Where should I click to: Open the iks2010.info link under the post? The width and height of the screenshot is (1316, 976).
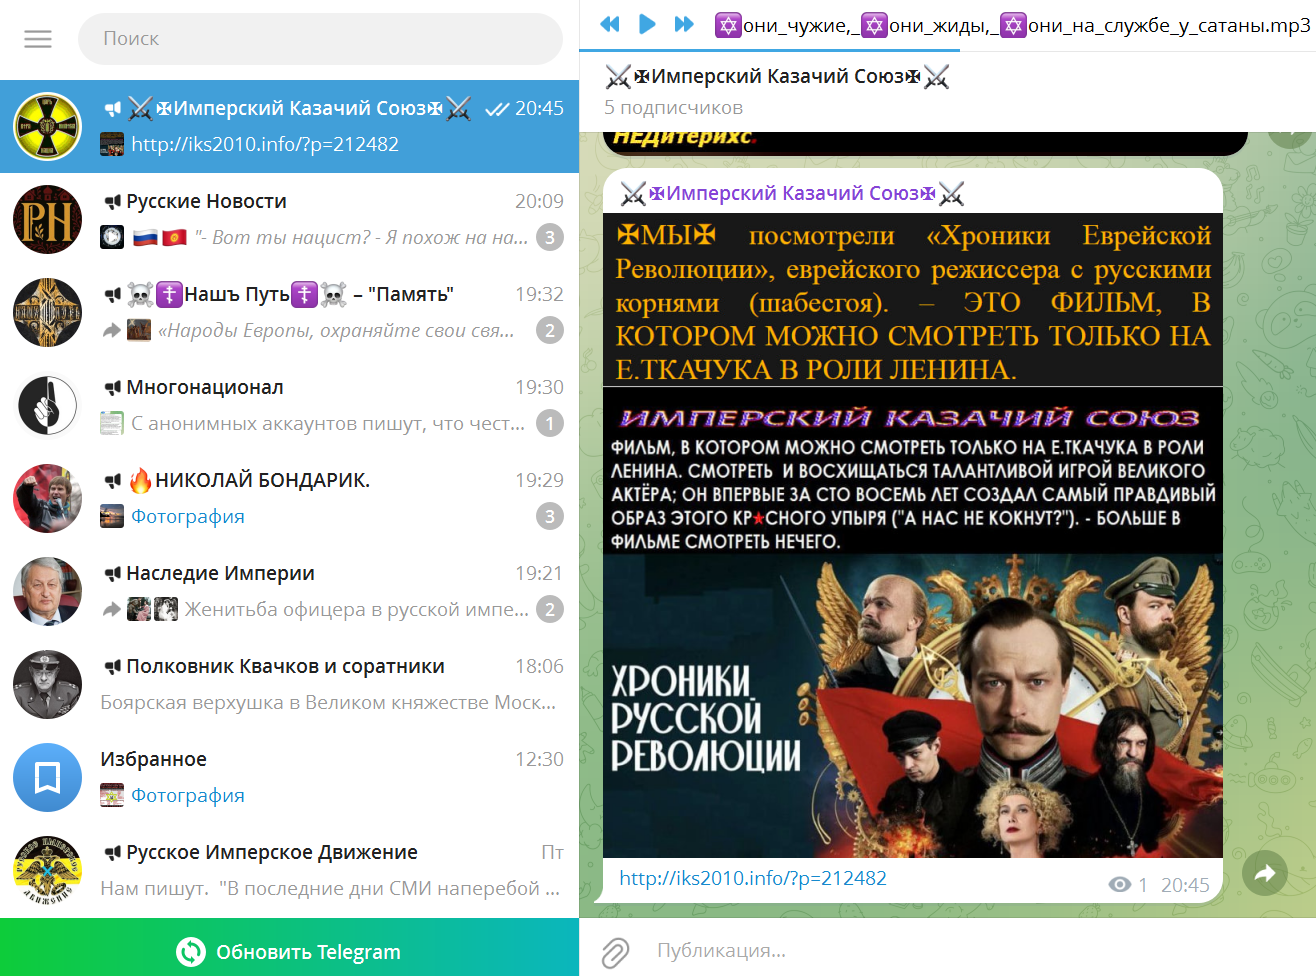pos(752,878)
